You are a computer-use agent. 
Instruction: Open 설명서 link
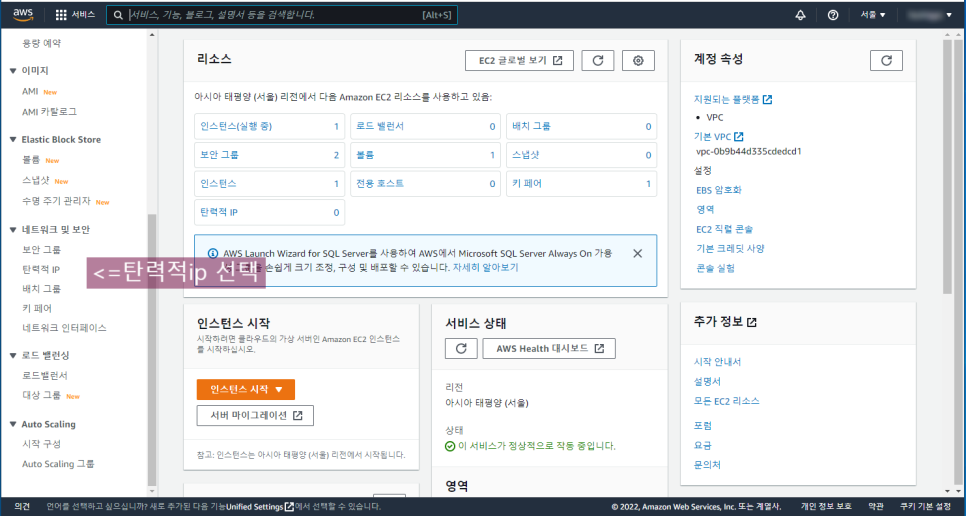707,382
